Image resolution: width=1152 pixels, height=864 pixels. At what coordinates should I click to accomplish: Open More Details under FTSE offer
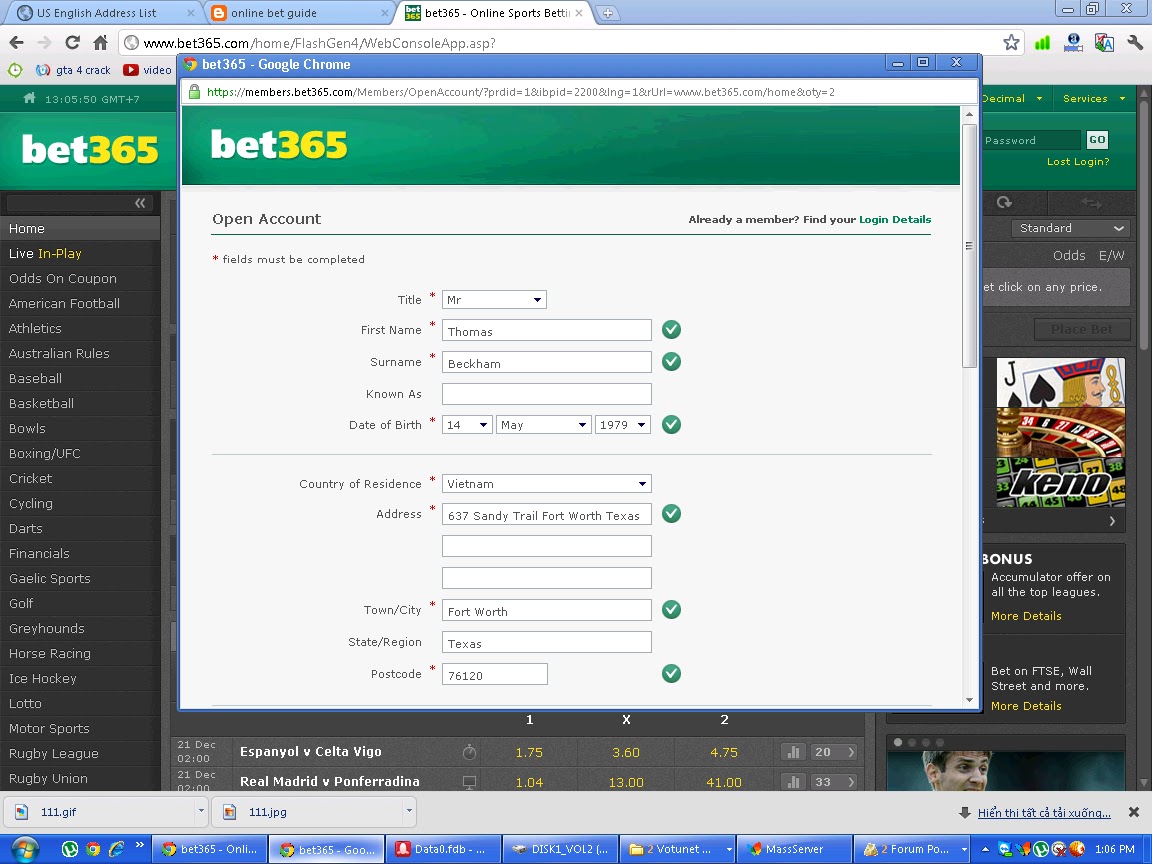pyautogui.click(x=1026, y=706)
